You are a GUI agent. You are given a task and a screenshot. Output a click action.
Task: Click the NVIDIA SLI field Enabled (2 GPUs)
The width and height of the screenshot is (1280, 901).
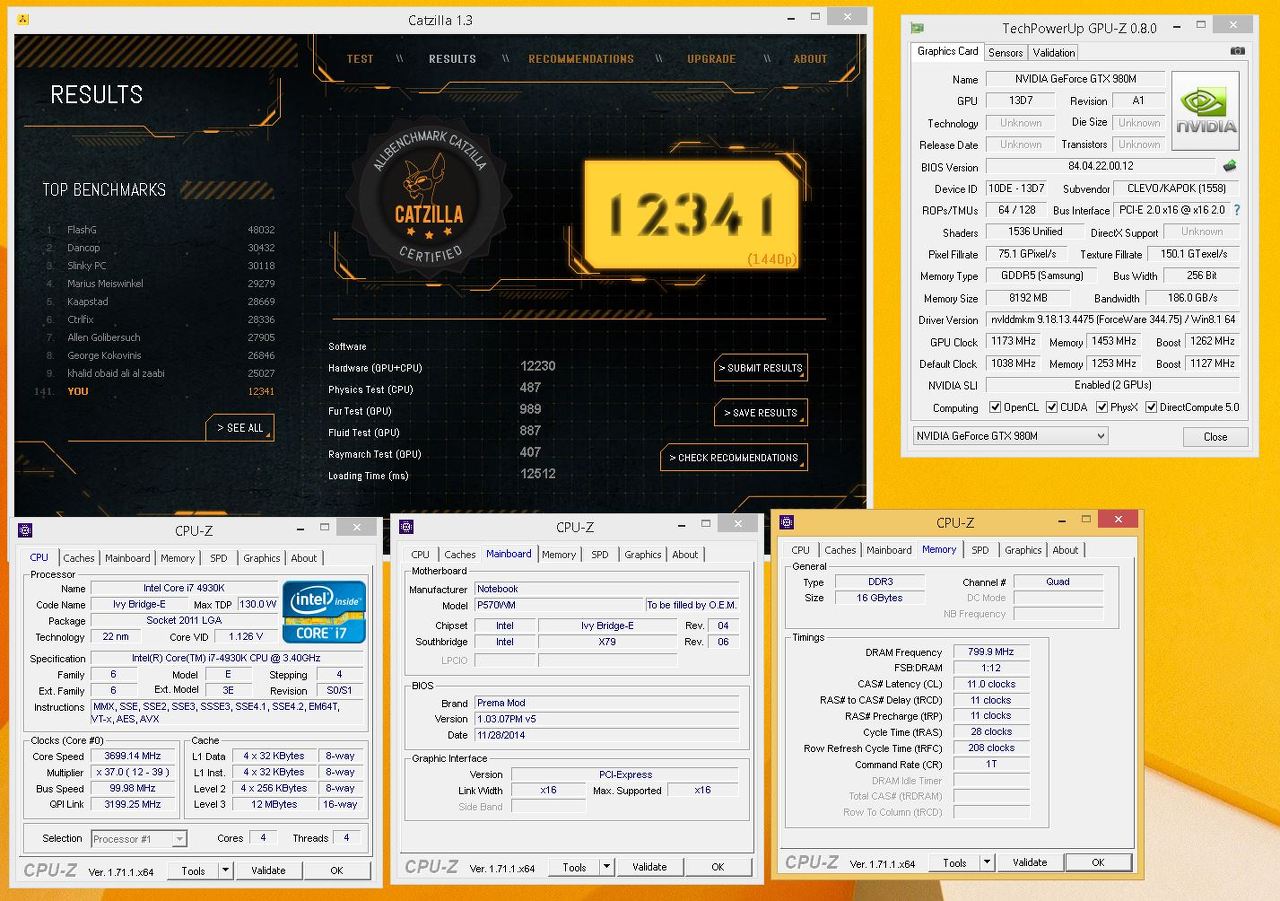click(x=1112, y=385)
